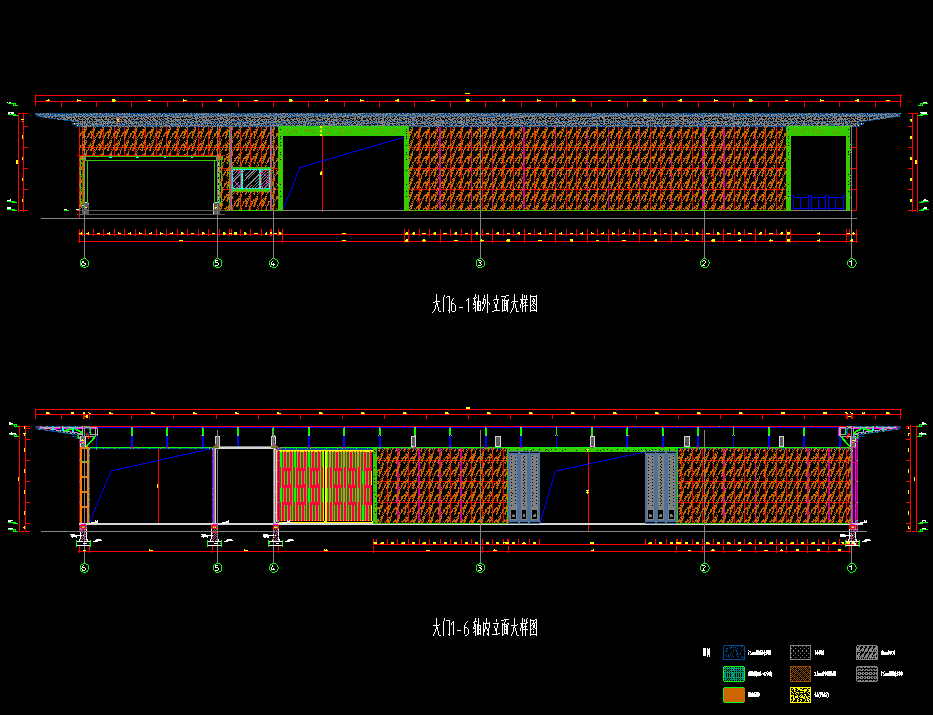Image resolution: width=933 pixels, height=715 pixels.
Task: Select the red-green striped gate panel
Action: pos(325,486)
